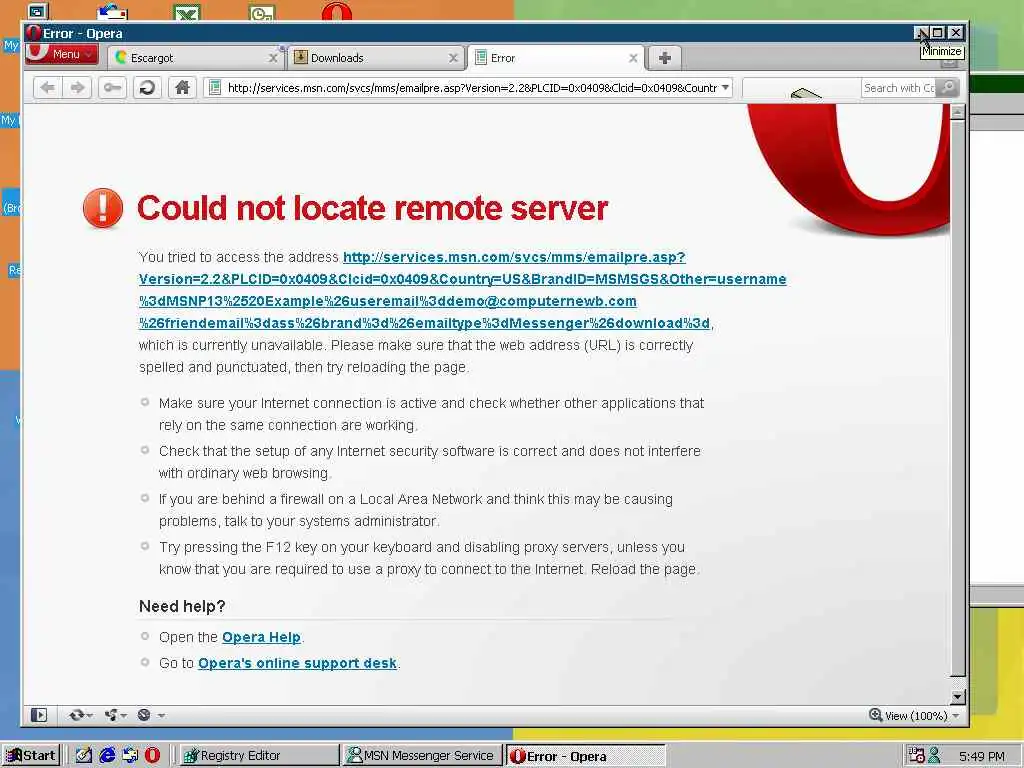Go forward with the Forward arrow
The image size is (1024, 768).
[x=77, y=88]
